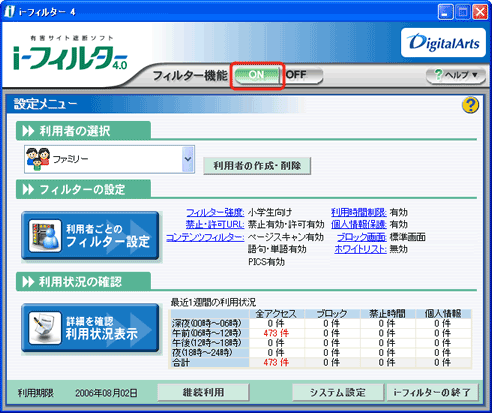Click the 継続利用 button
Image resolution: width=492 pixels, height=413 pixels.
point(203,392)
